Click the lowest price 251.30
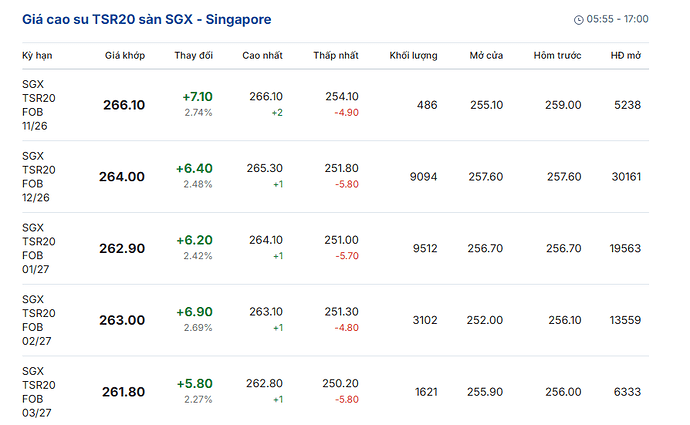The height and width of the screenshot is (425, 690). (x=341, y=312)
